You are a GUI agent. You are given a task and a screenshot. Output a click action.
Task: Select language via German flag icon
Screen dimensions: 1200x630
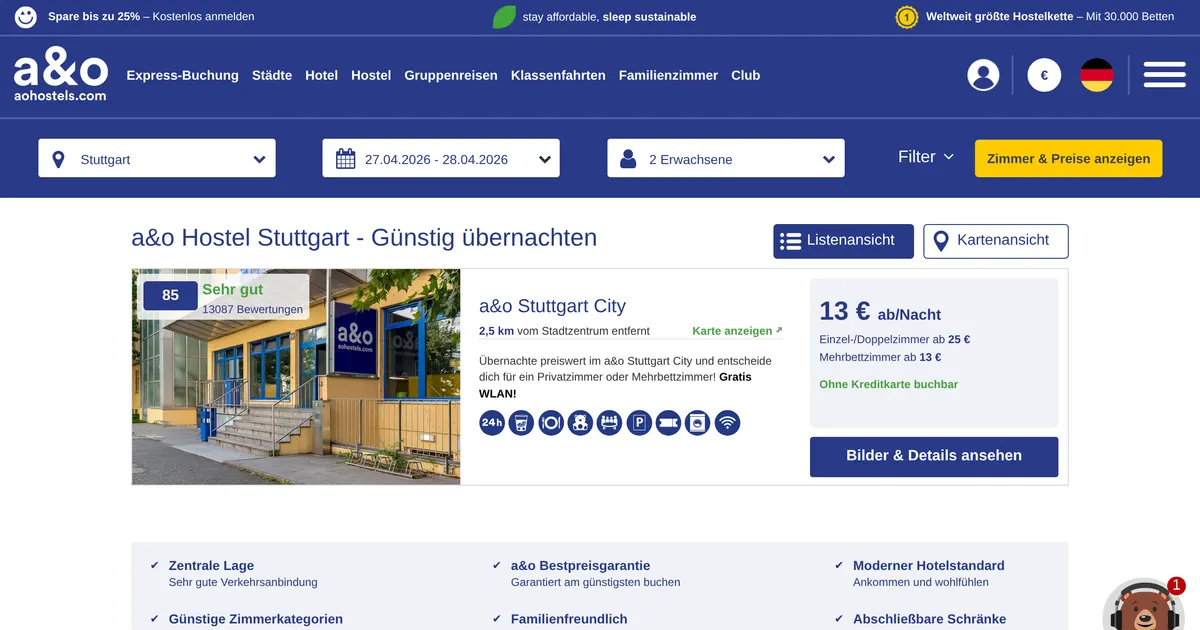1097,75
